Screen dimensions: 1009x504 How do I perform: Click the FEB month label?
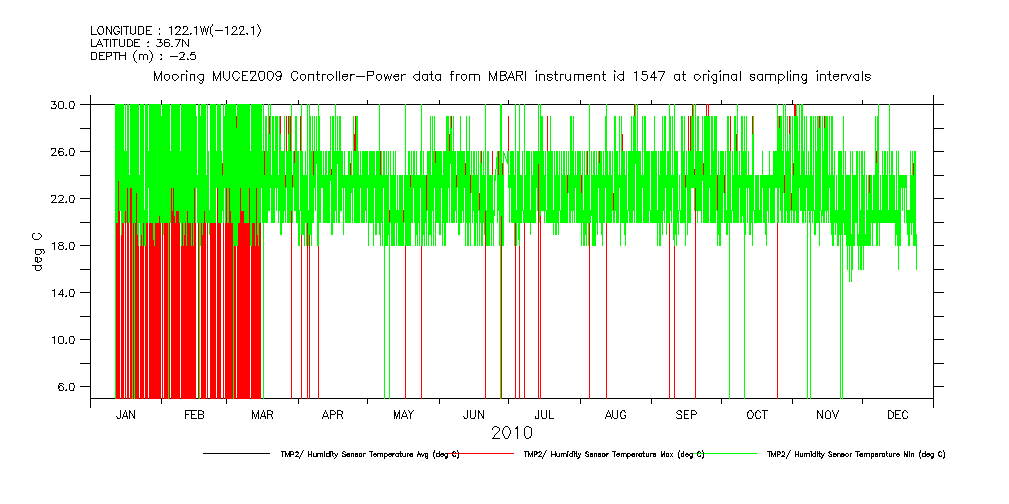[195, 414]
